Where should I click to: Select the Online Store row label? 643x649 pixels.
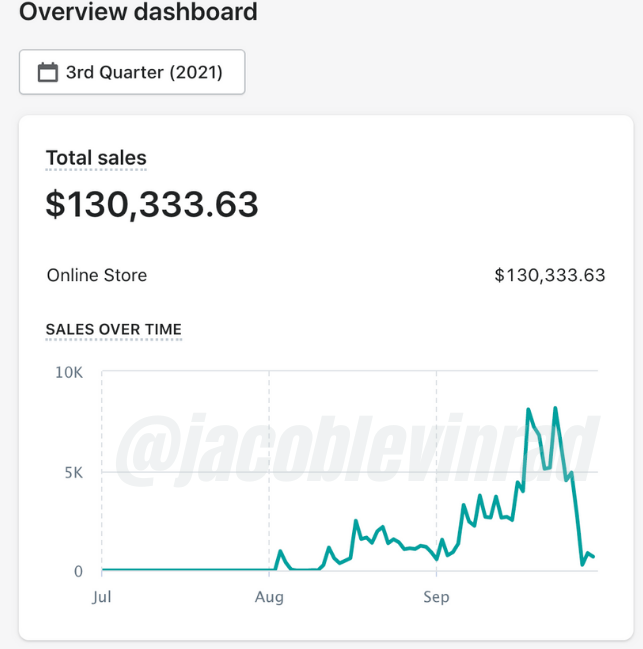tap(97, 275)
